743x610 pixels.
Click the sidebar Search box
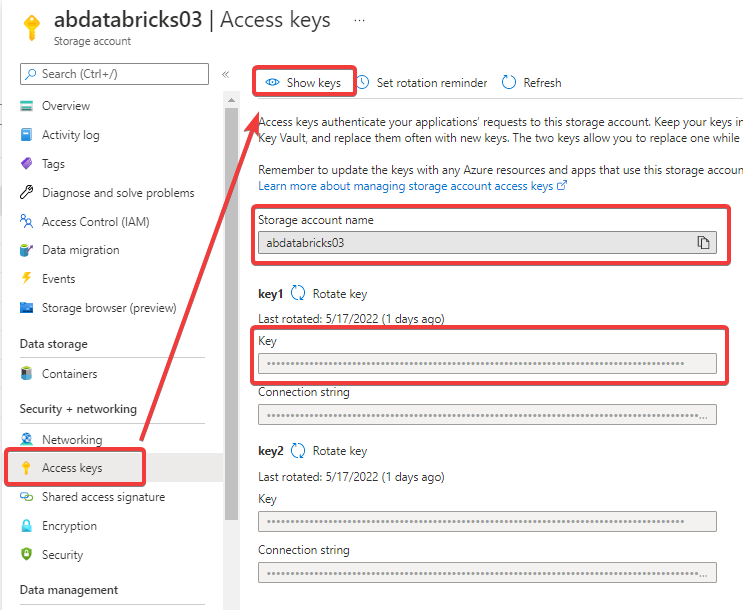[x=114, y=74]
